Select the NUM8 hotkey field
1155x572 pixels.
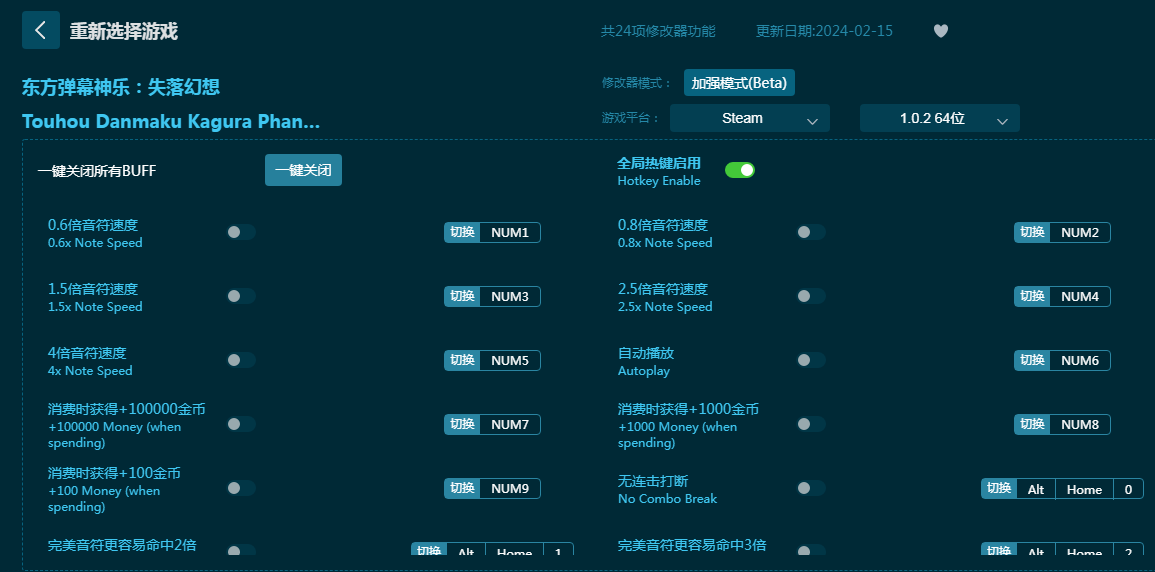click(x=1081, y=425)
